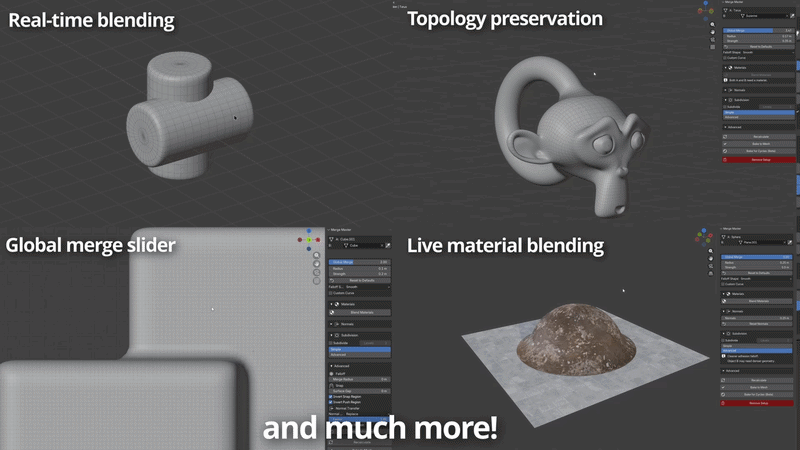800x450 pixels.
Task: Toggle the camera view icon in Live material blending viewport
Action: 711,266
